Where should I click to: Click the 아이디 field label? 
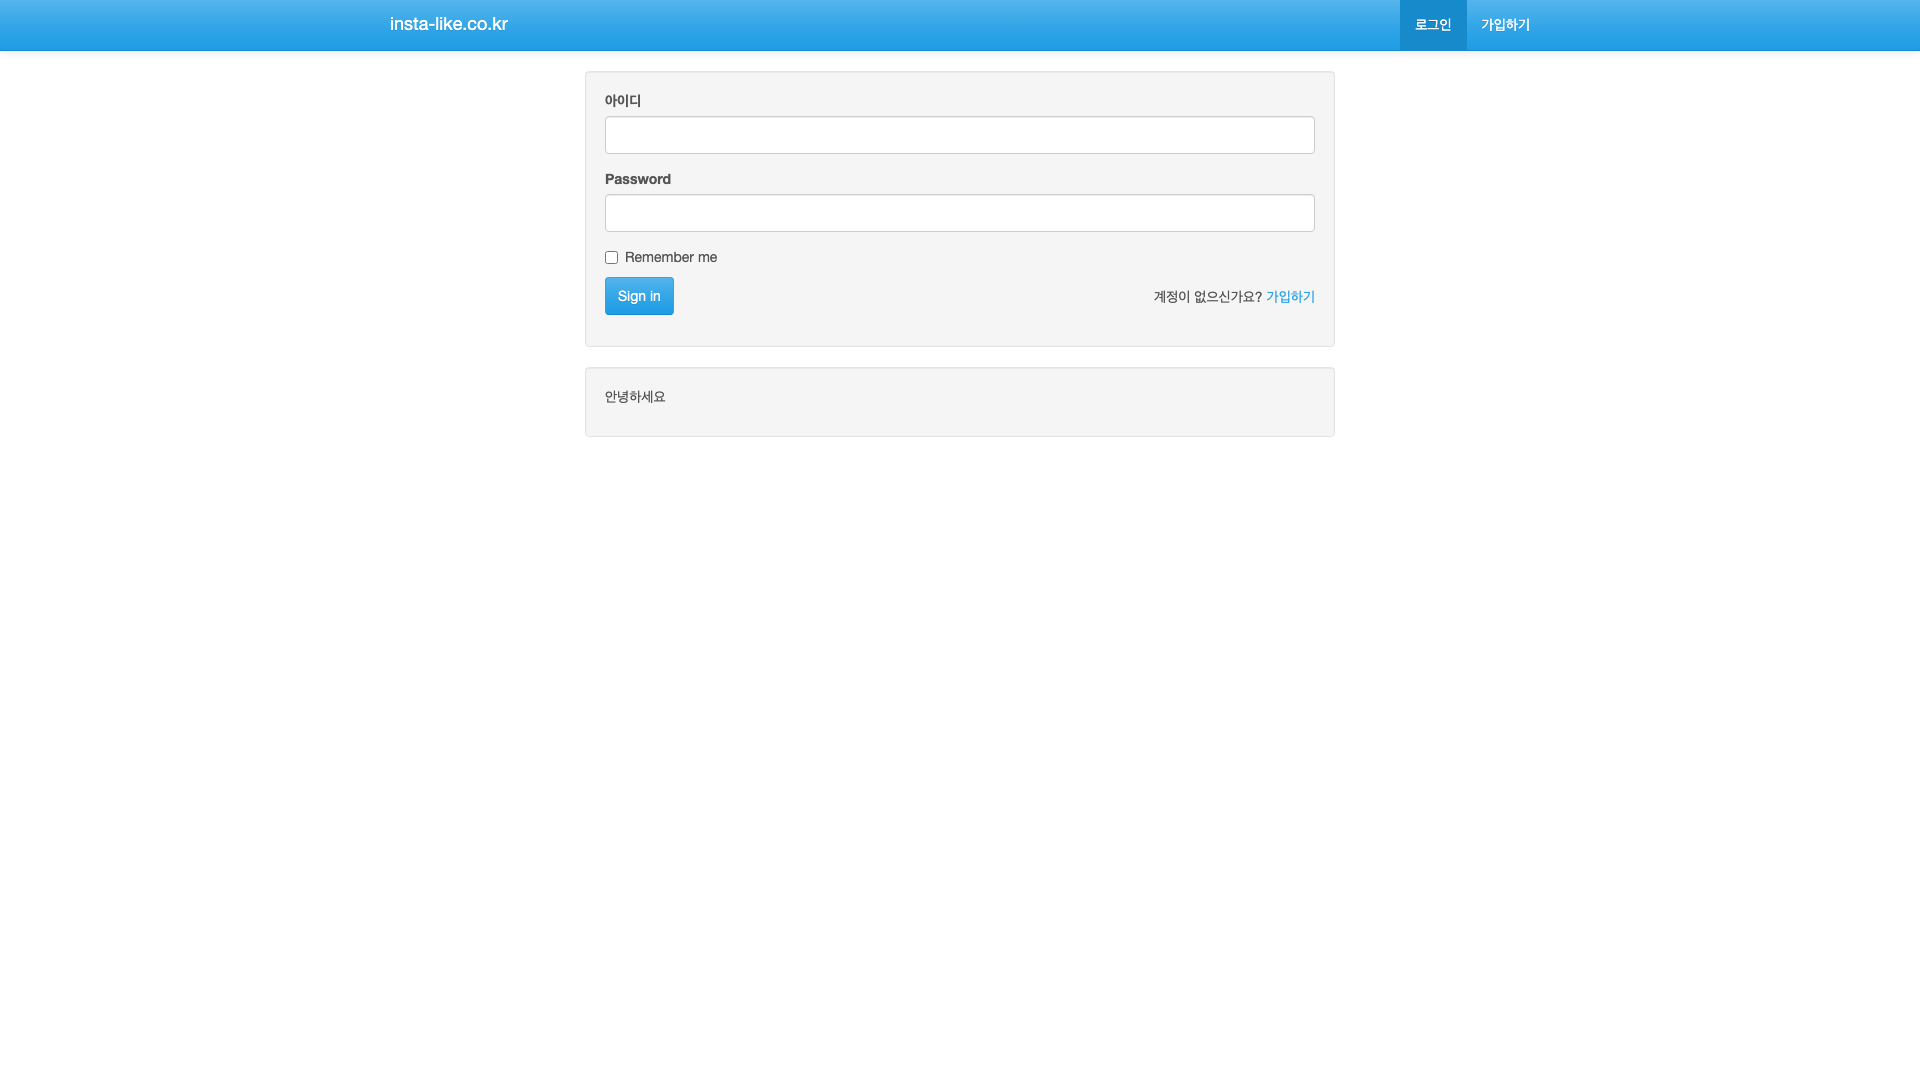622,101
